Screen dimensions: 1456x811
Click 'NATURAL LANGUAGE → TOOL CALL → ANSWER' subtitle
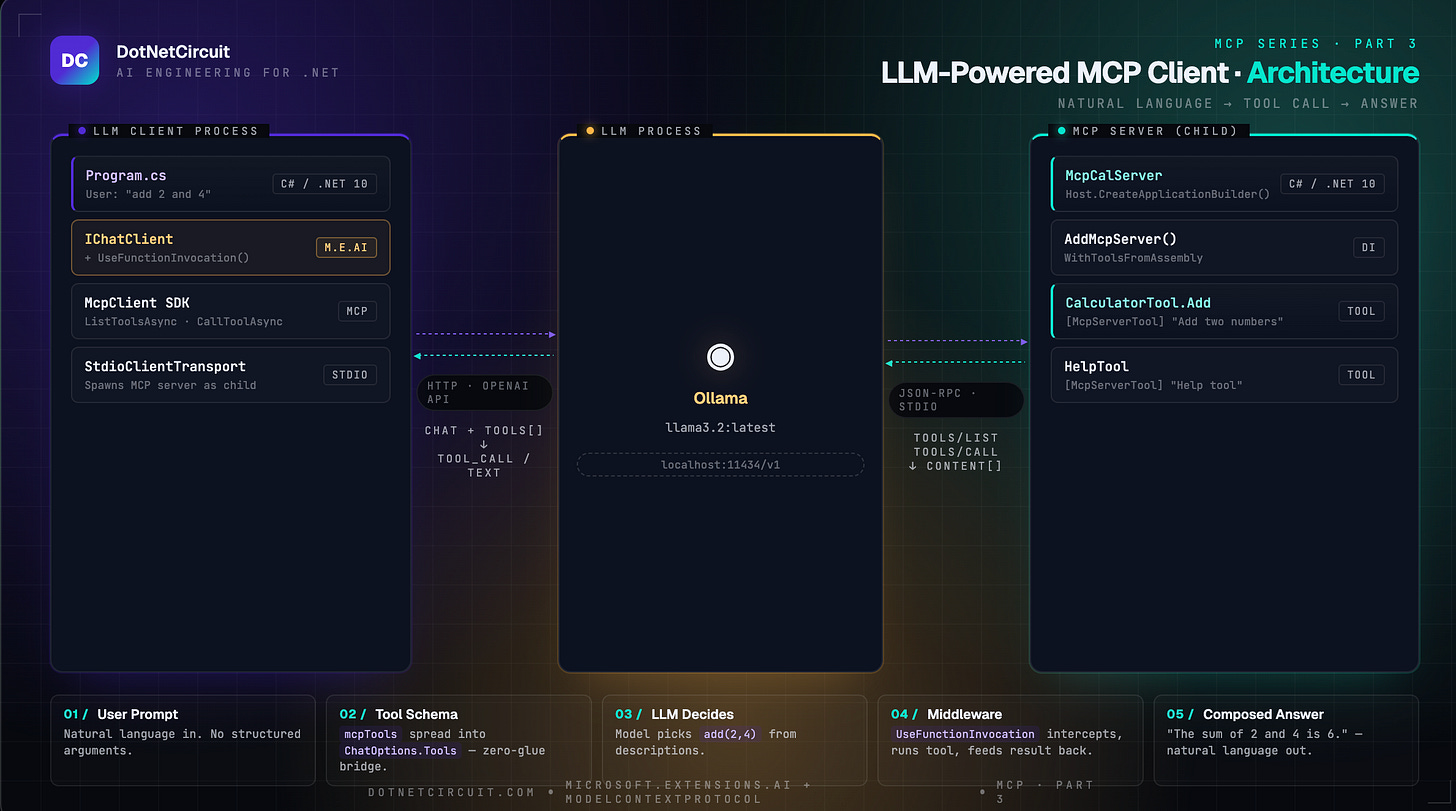[x=1238, y=103]
